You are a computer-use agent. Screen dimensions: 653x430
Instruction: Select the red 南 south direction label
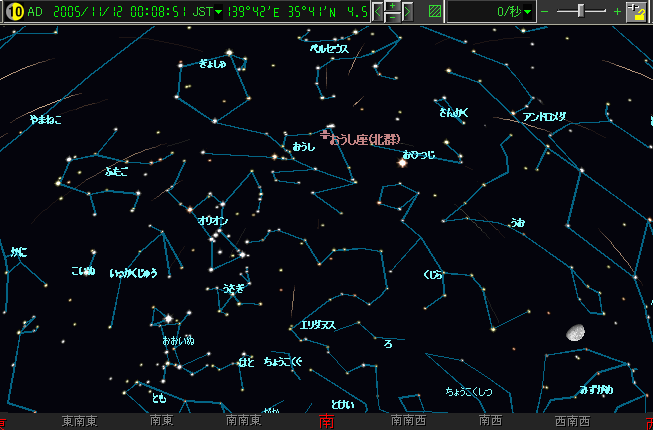(326, 422)
